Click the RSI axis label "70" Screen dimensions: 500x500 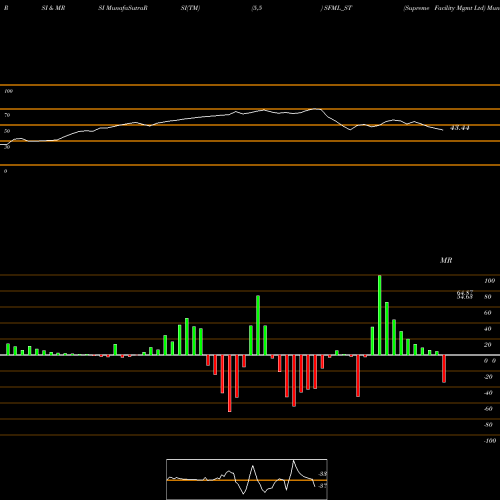(x=7, y=115)
